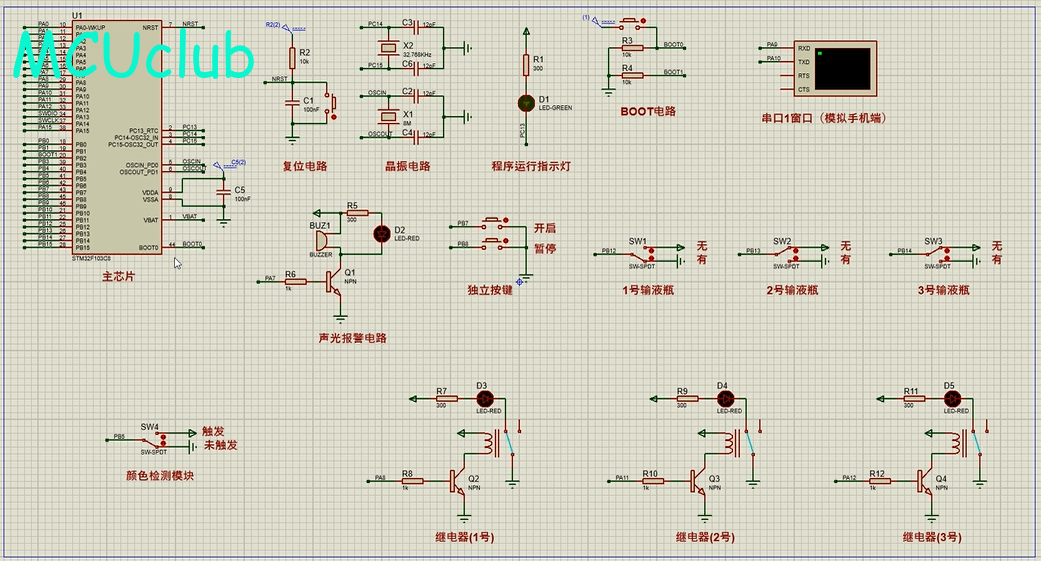Select capacitor C1 in reset circuit
The height and width of the screenshot is (561, 1041).
292,103
